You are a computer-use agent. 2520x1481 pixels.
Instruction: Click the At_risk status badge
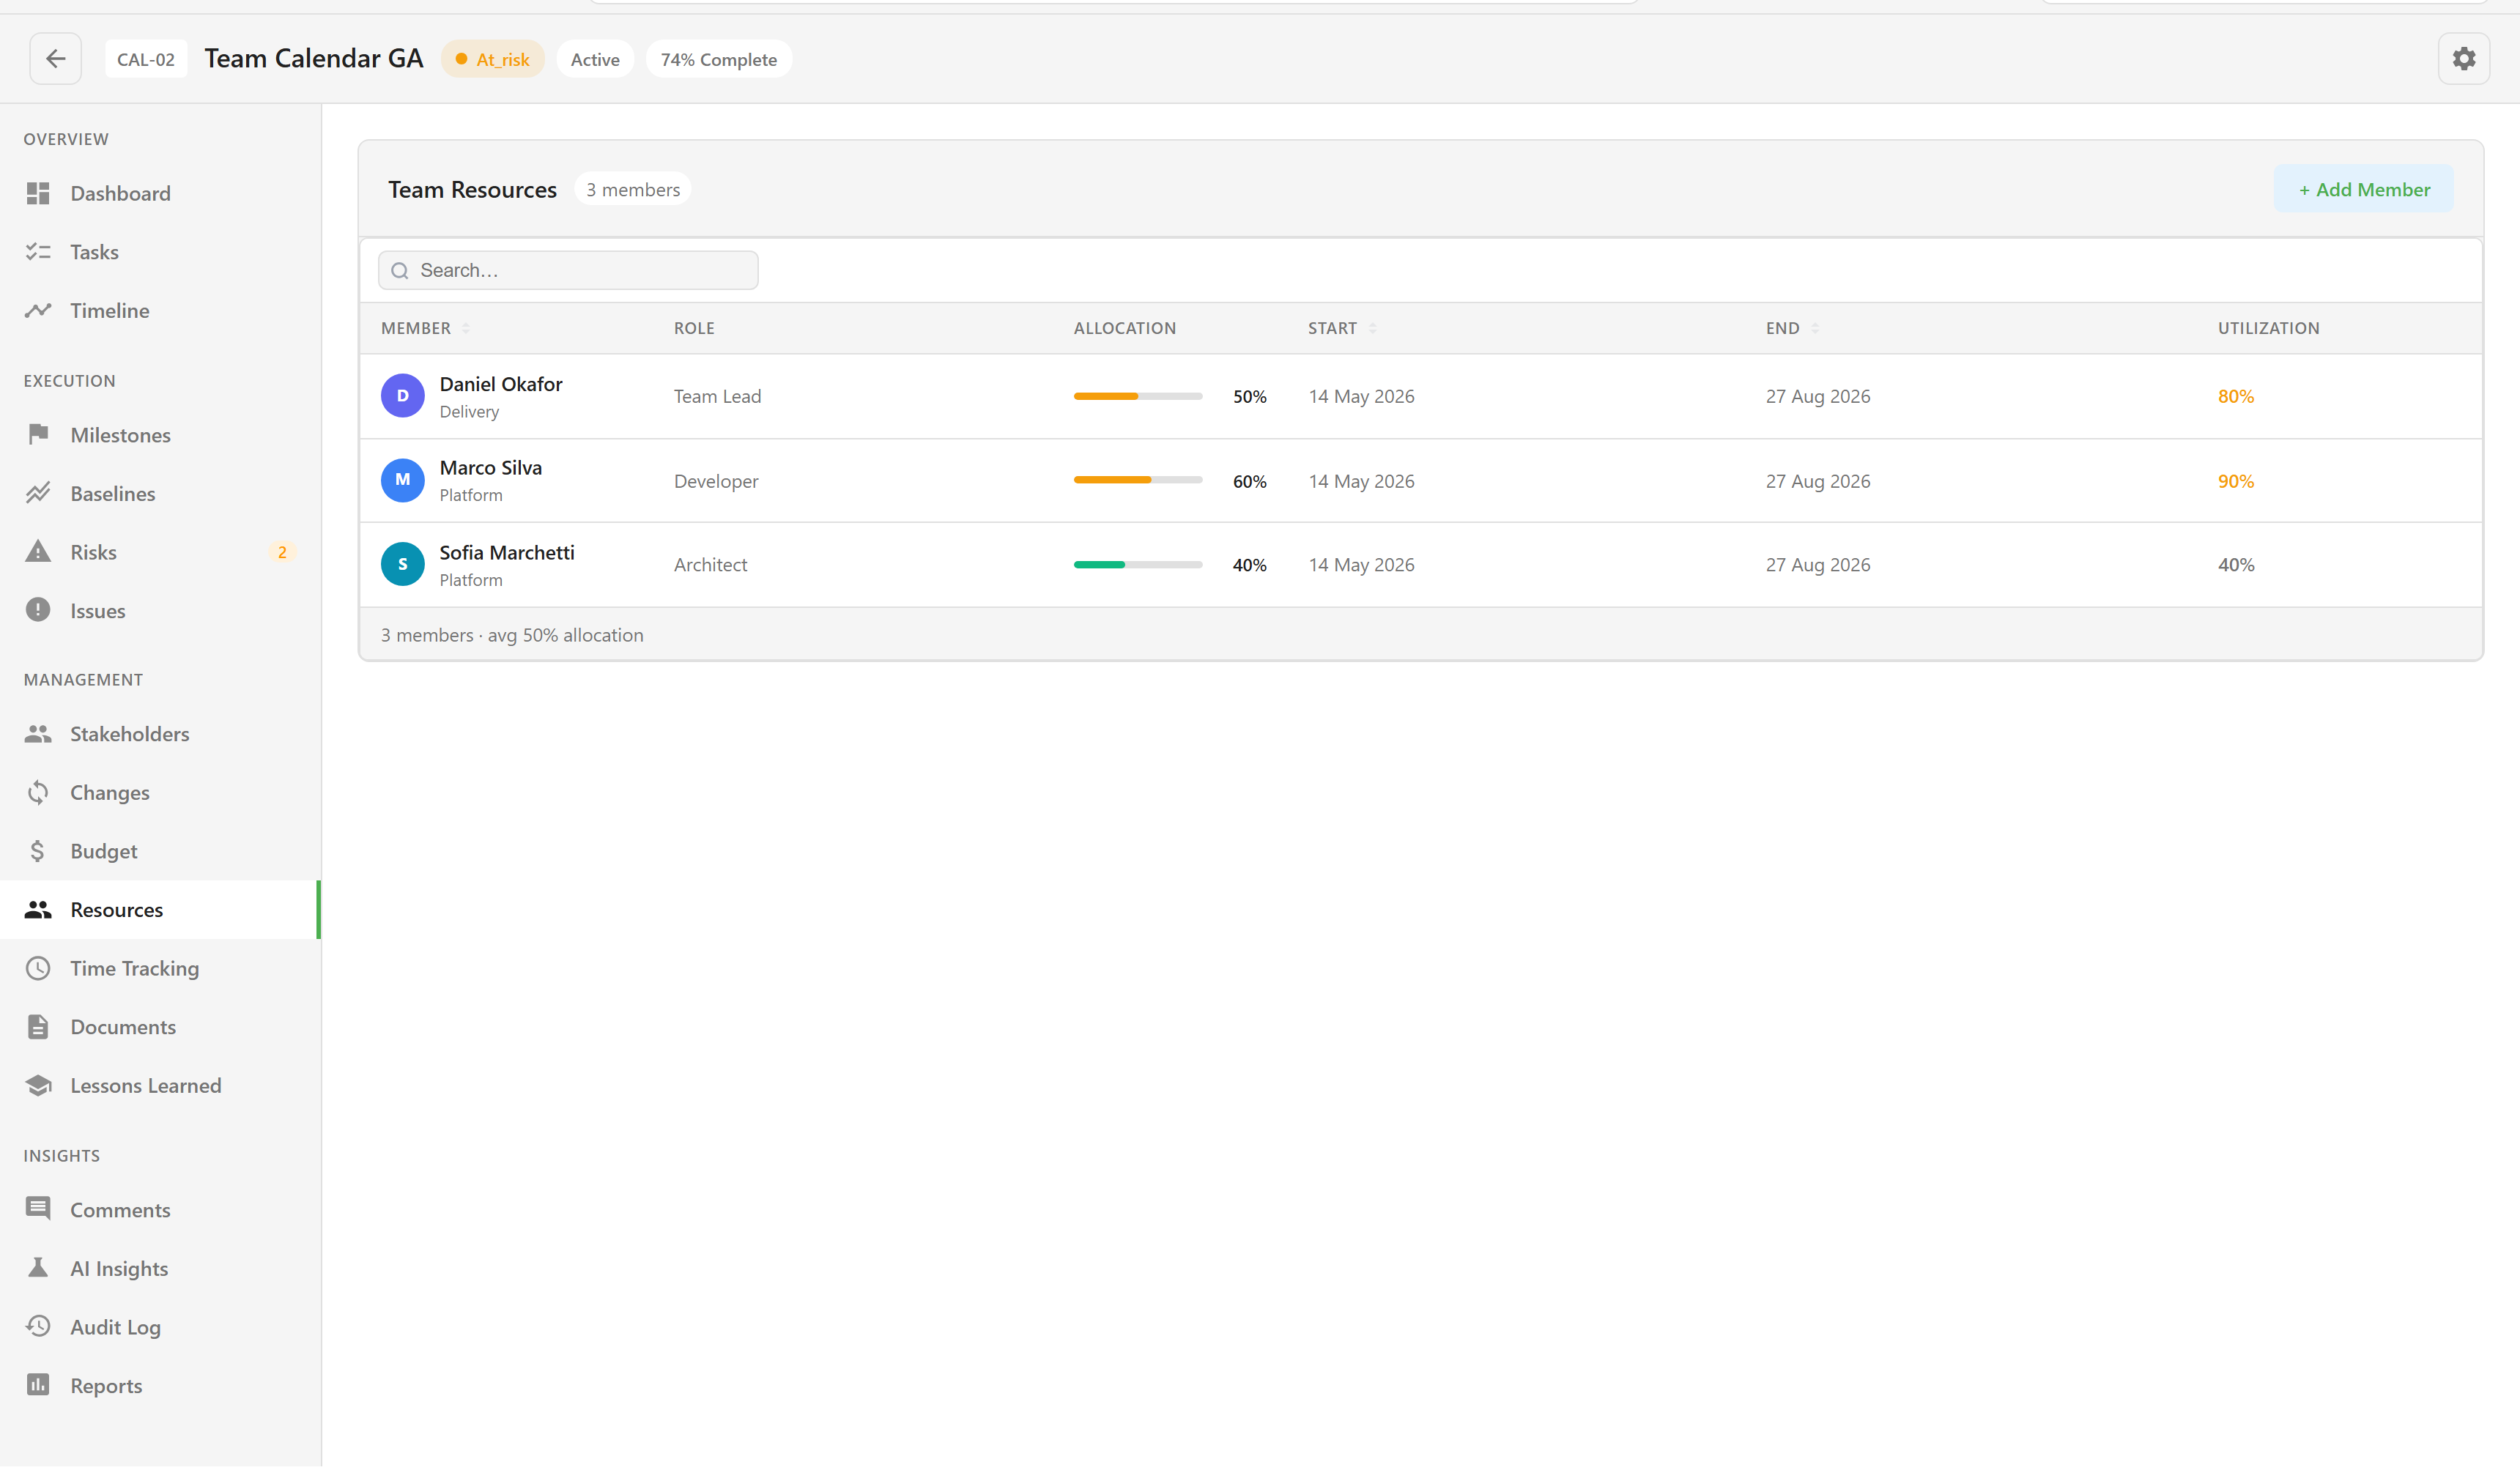(492, 59)
